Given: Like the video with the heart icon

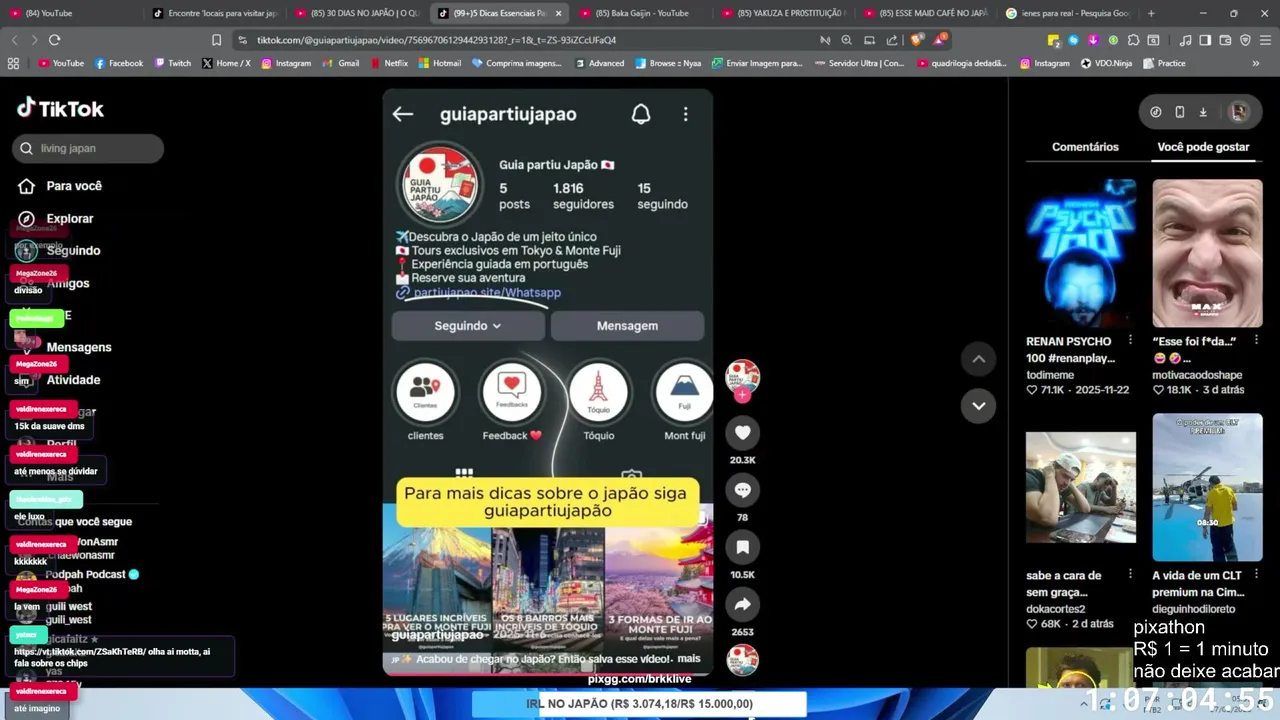Looking at the screenshot, I should pyautogui.click(x=742, y=433).
